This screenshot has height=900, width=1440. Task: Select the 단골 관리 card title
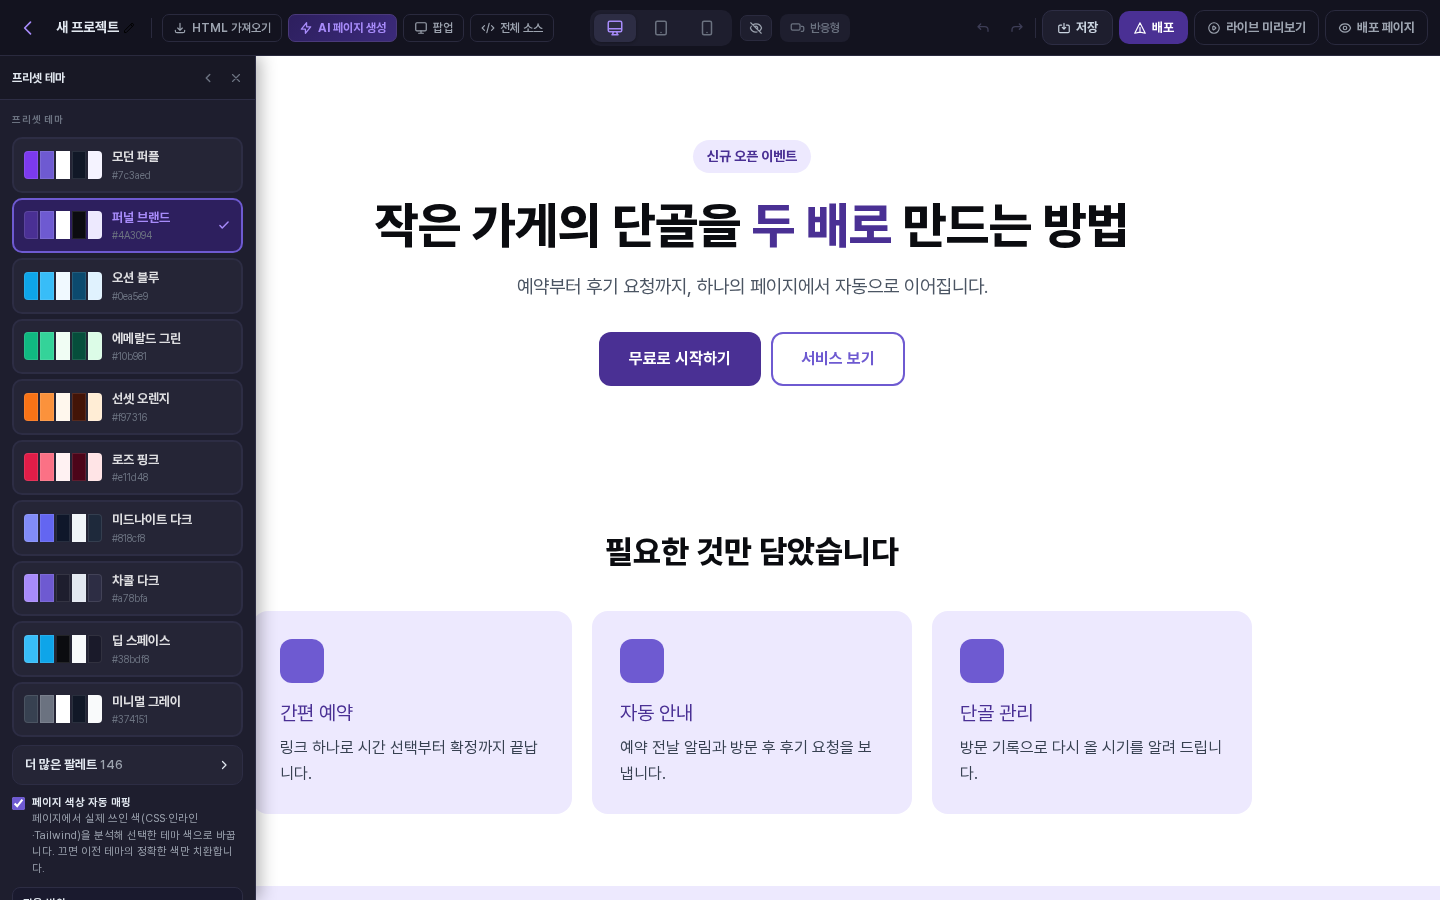(x=997, y=712)
